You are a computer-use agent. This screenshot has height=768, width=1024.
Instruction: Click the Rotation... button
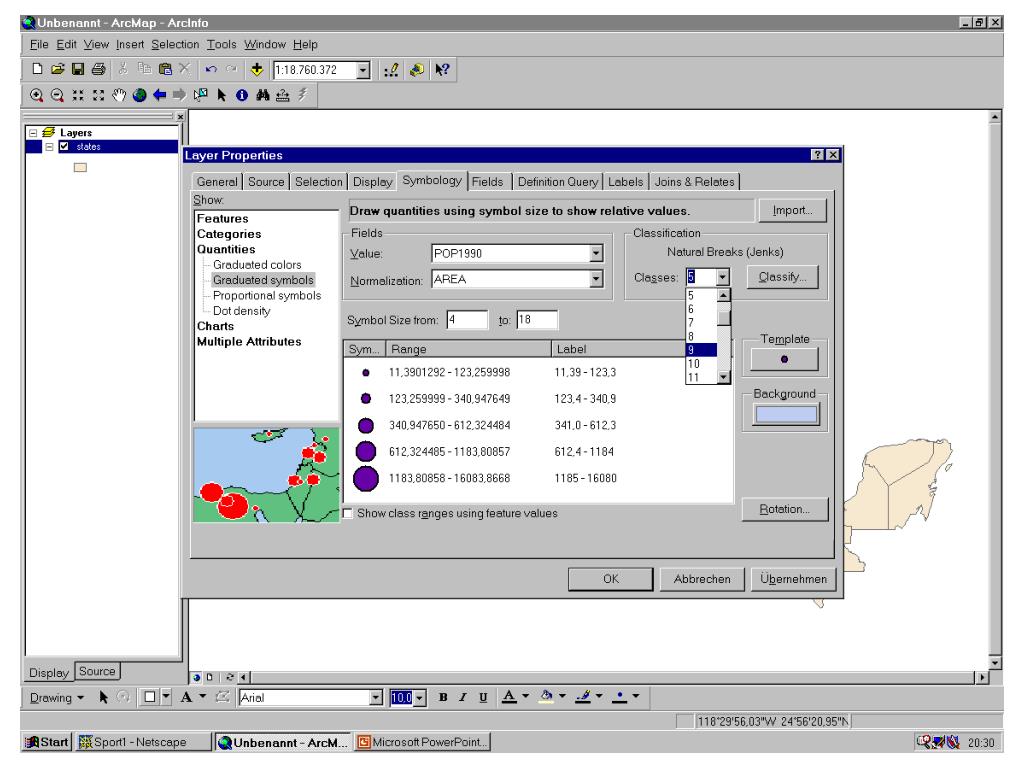784,509
